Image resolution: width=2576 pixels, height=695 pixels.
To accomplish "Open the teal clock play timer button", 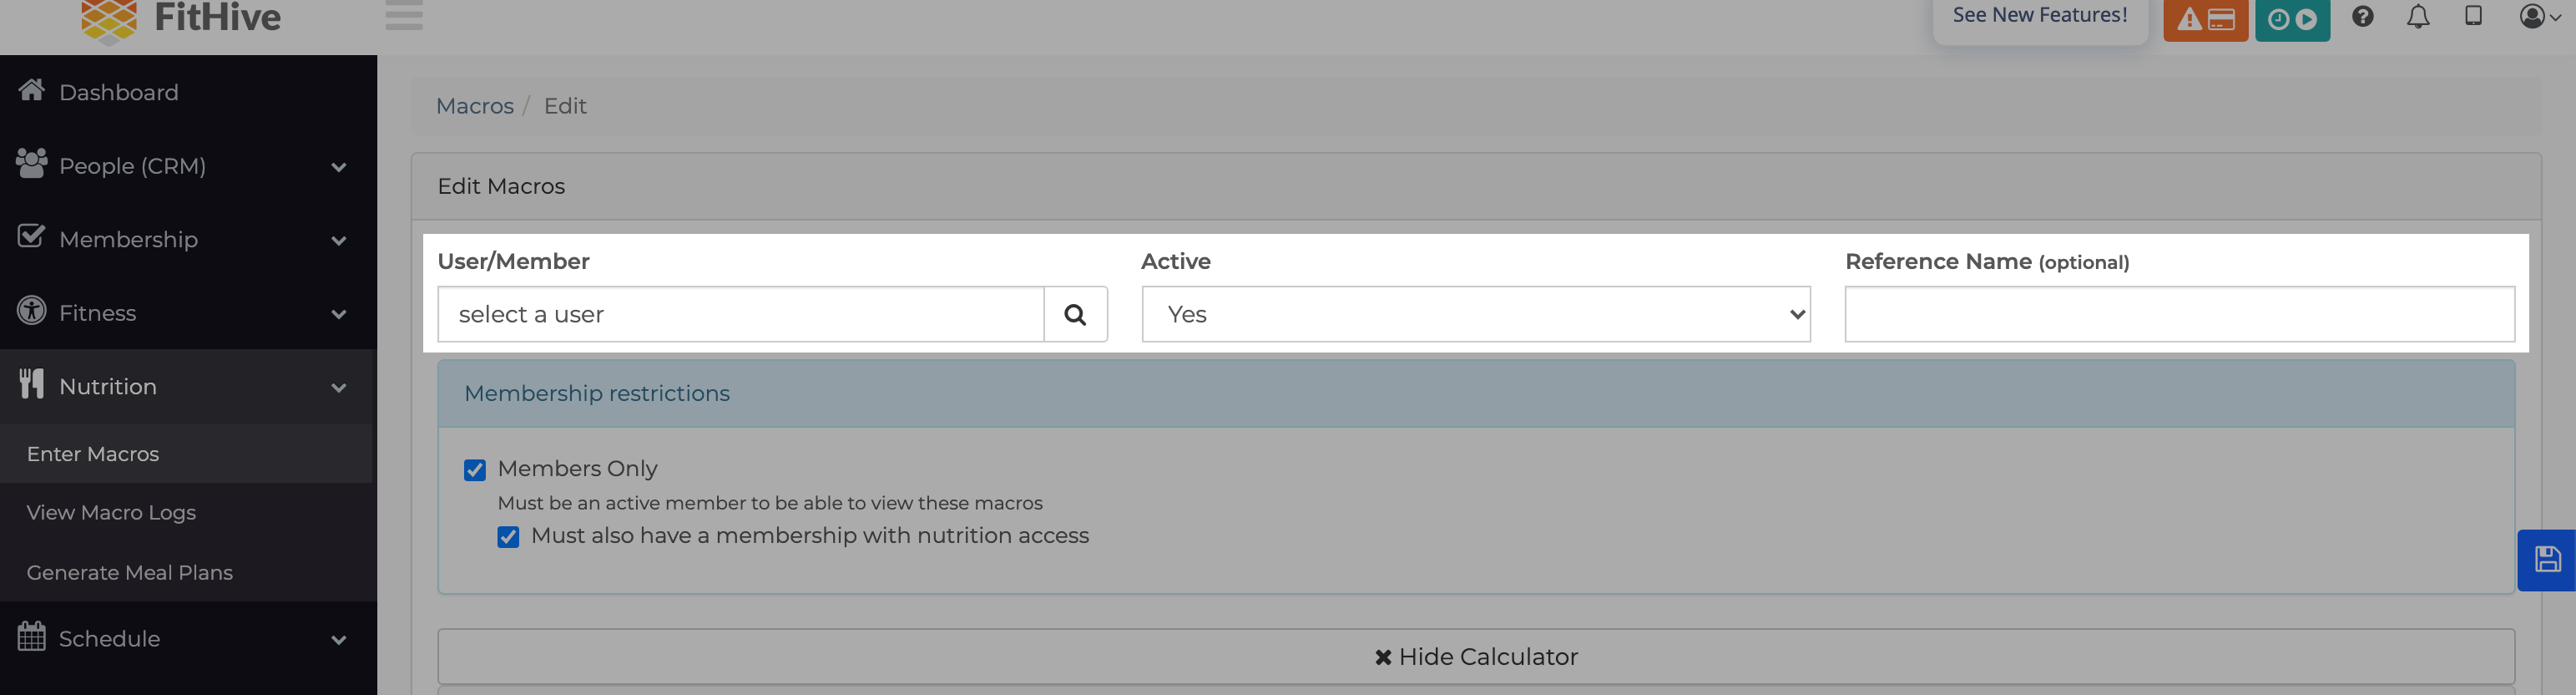I will 2292,19.
